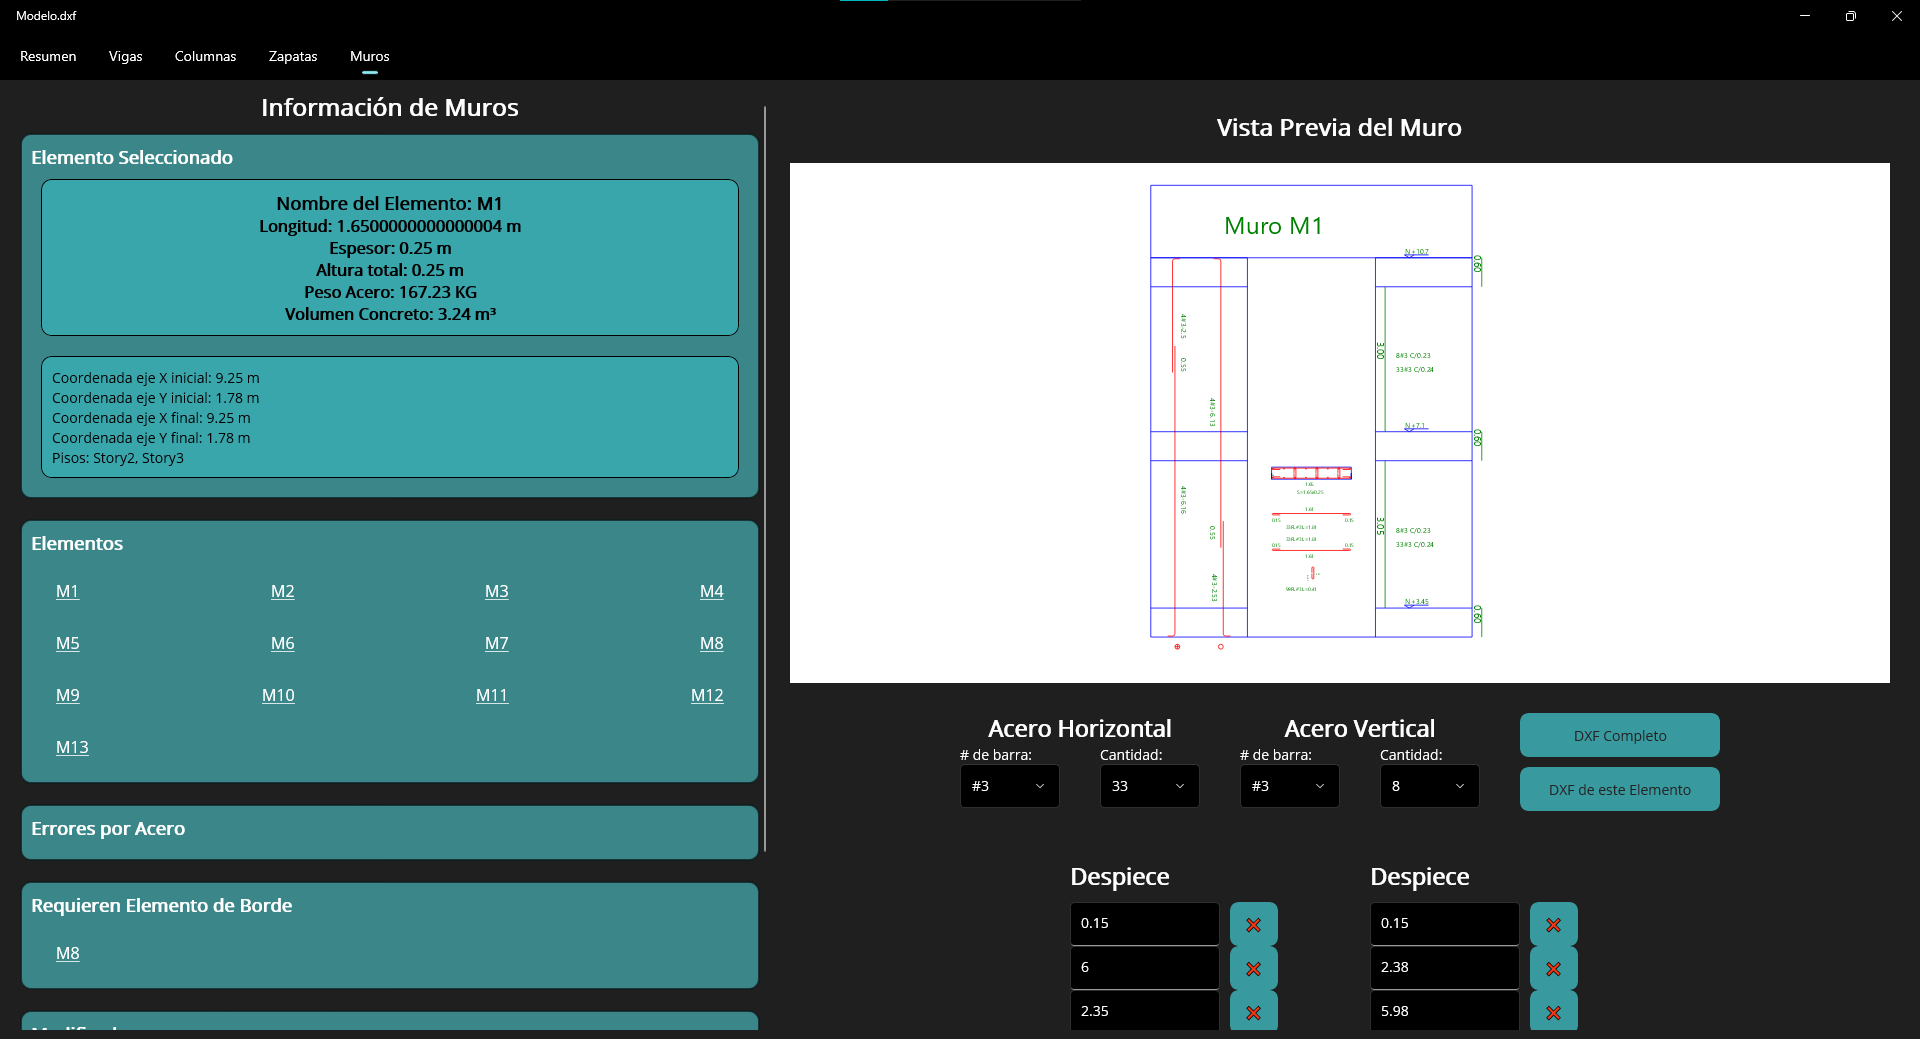
Task: Edit the horizontal despiece field 0.15
Action: (x=1144, y=924)
